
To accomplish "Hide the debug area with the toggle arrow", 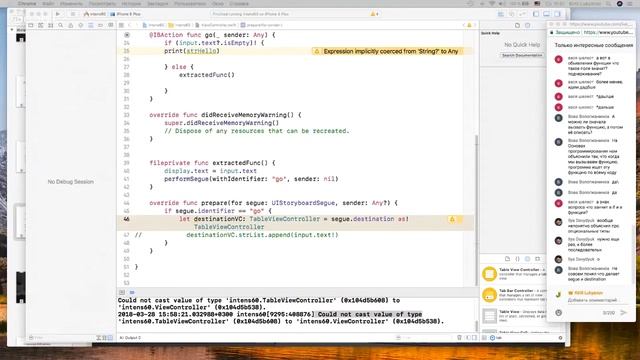I will pyautogui.click(x=122, y=292).
